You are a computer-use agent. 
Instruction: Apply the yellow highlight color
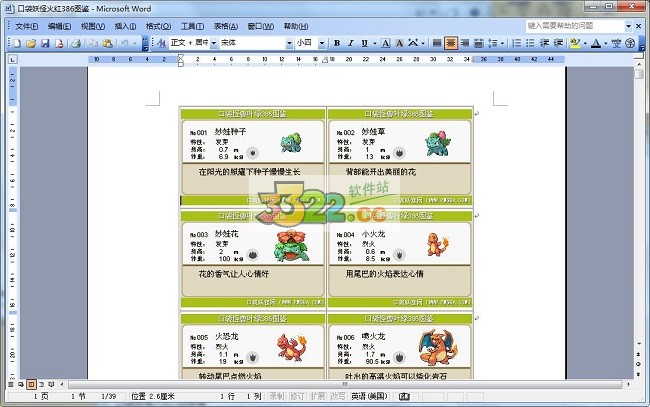(x=575, y=43)
